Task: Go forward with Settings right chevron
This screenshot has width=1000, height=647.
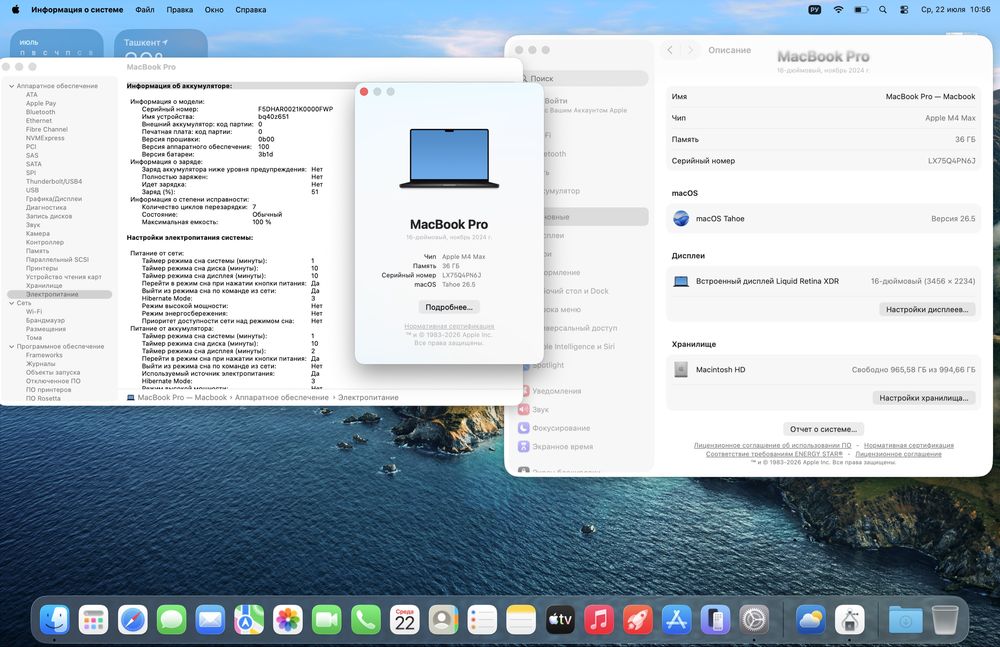Action: 690,50
